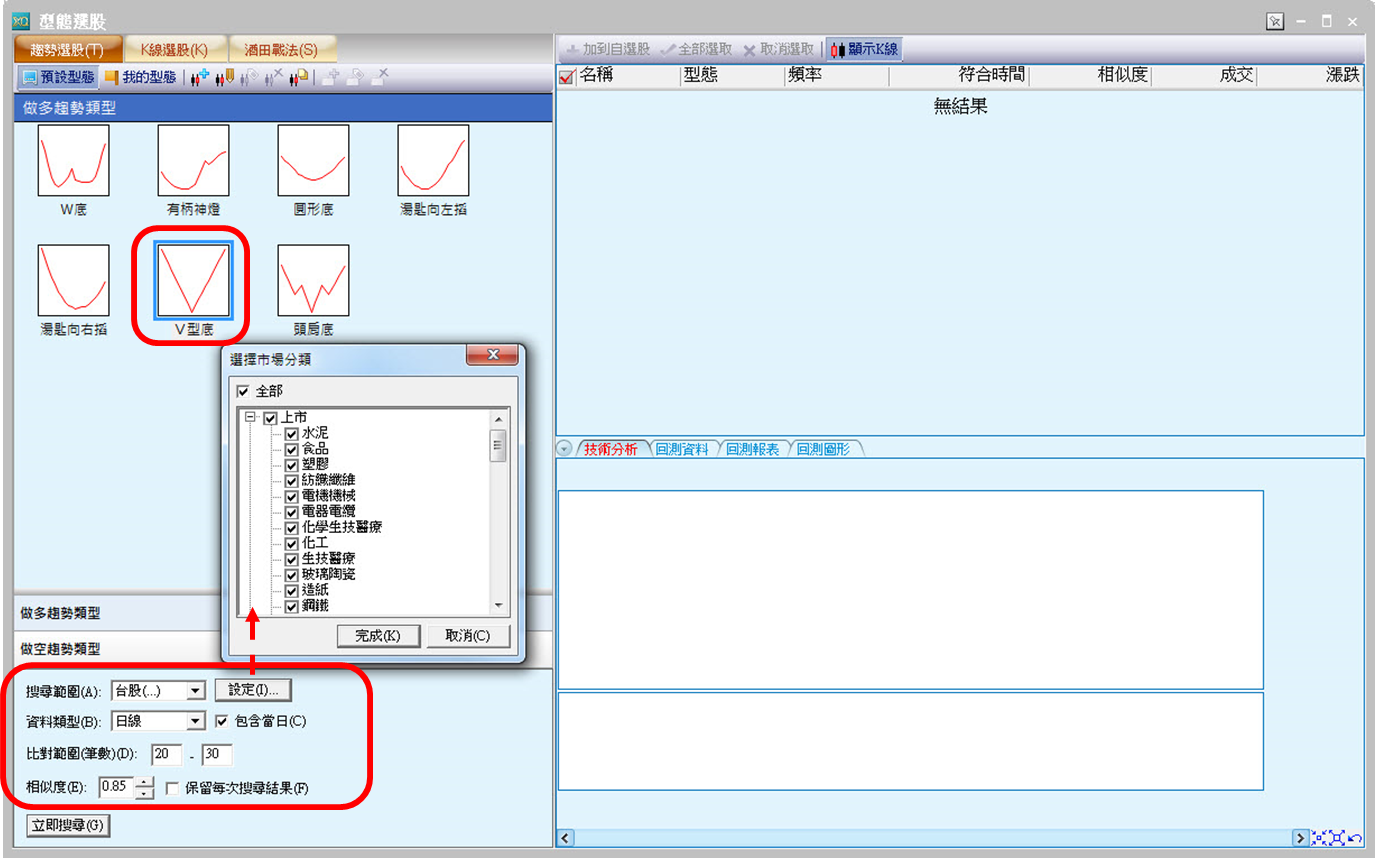The height and width of the screenshot is (858, 1375).
Task: Select the 圓形底 pattern thumbnail
Action: click(313, 161)
